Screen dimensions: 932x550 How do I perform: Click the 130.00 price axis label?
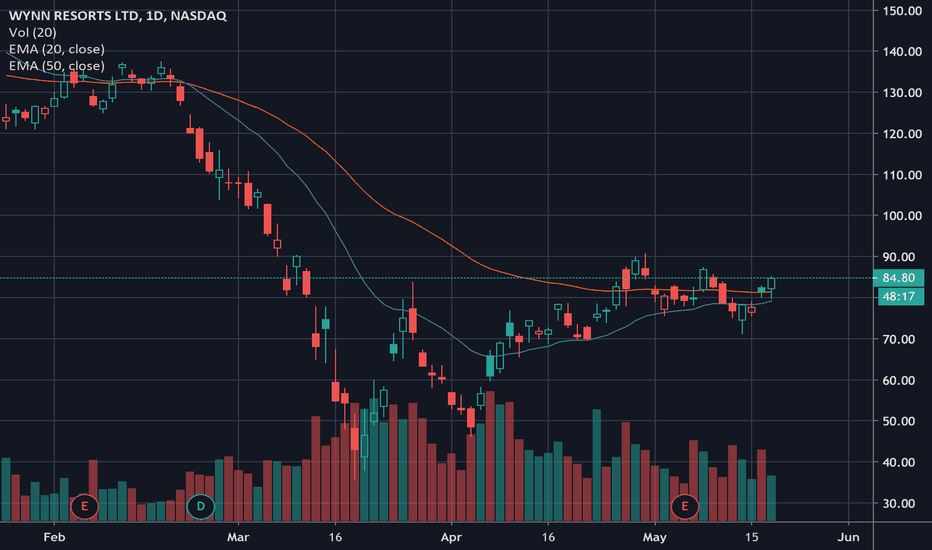(902, 93)
